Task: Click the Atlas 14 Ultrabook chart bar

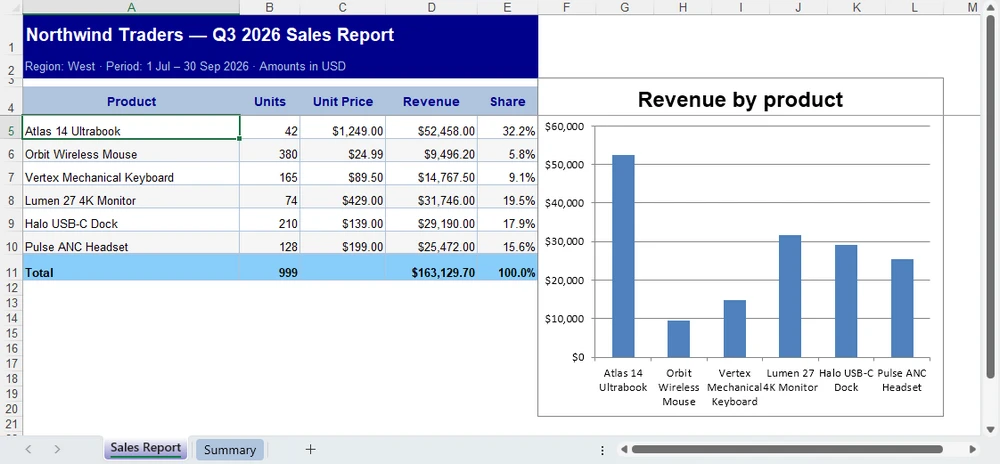Action: [x=623, y=256]
